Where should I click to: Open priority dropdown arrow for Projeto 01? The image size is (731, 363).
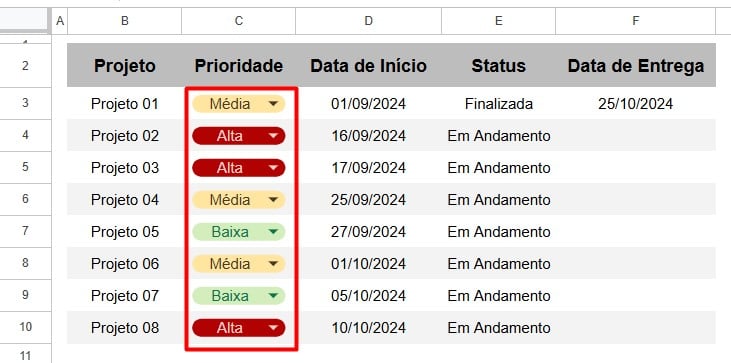coord(273,104)
